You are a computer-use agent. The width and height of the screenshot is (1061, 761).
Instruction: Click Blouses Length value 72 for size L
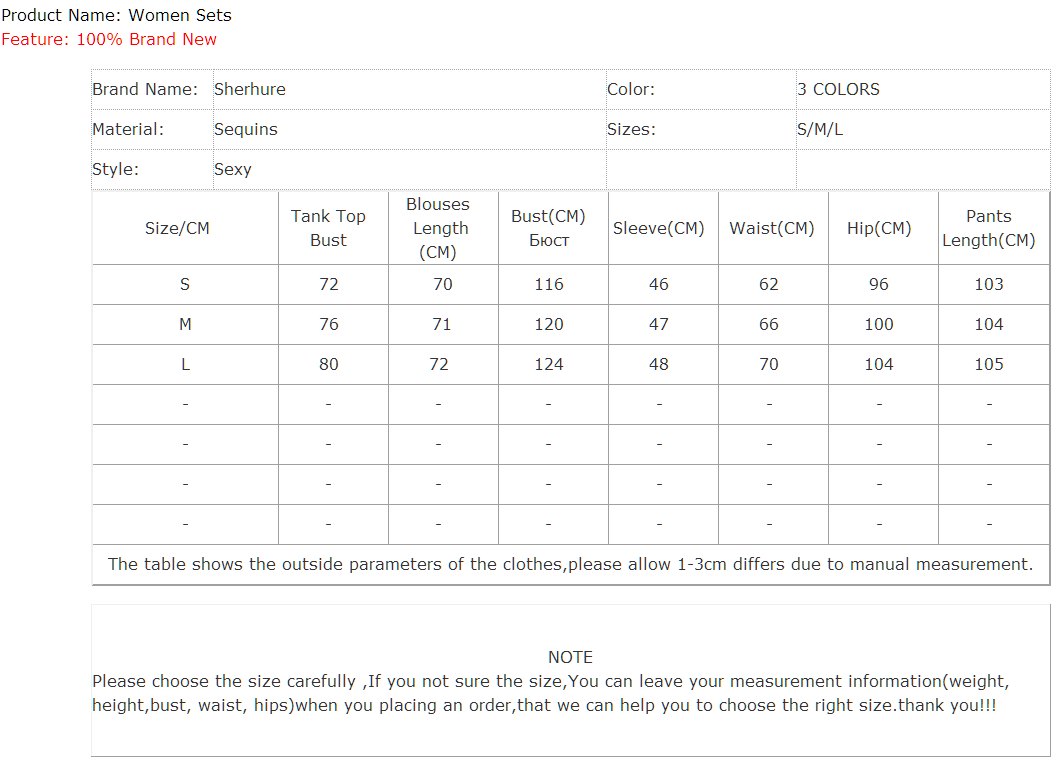tap(439, 365)
